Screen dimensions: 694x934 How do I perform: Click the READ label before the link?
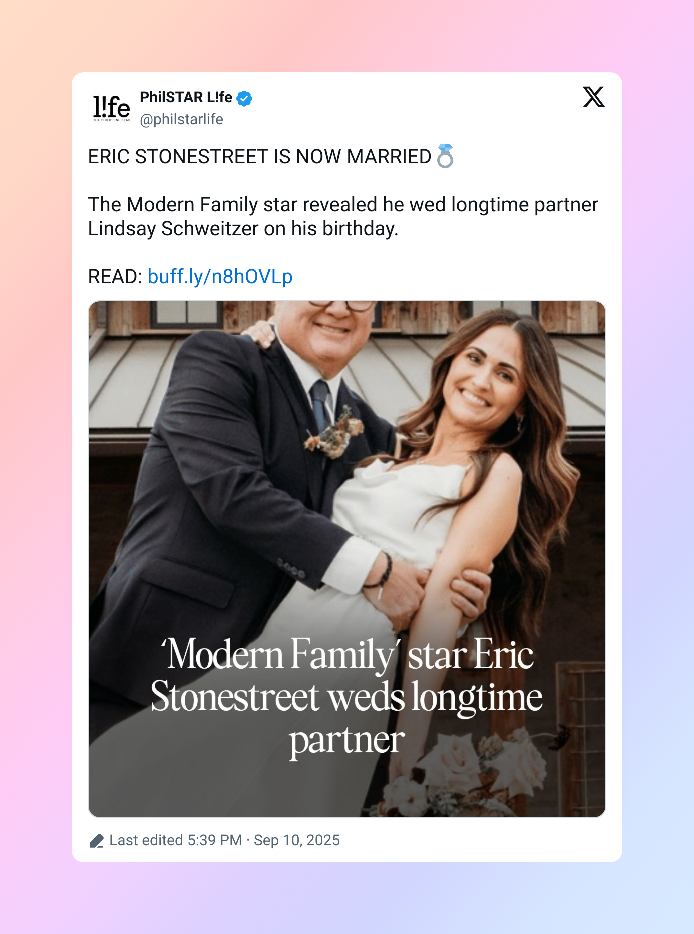click(x=112, y=276)
